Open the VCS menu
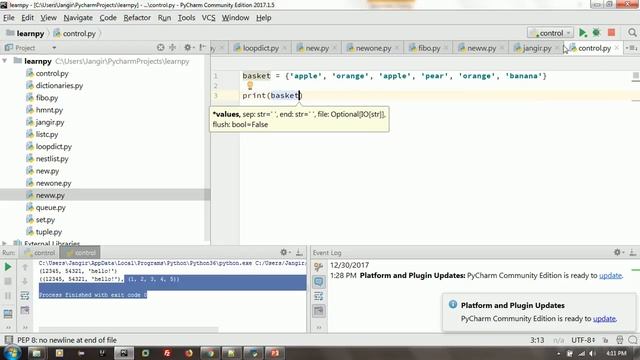Viewport: 640px width, 360px height. pos(208,18)
